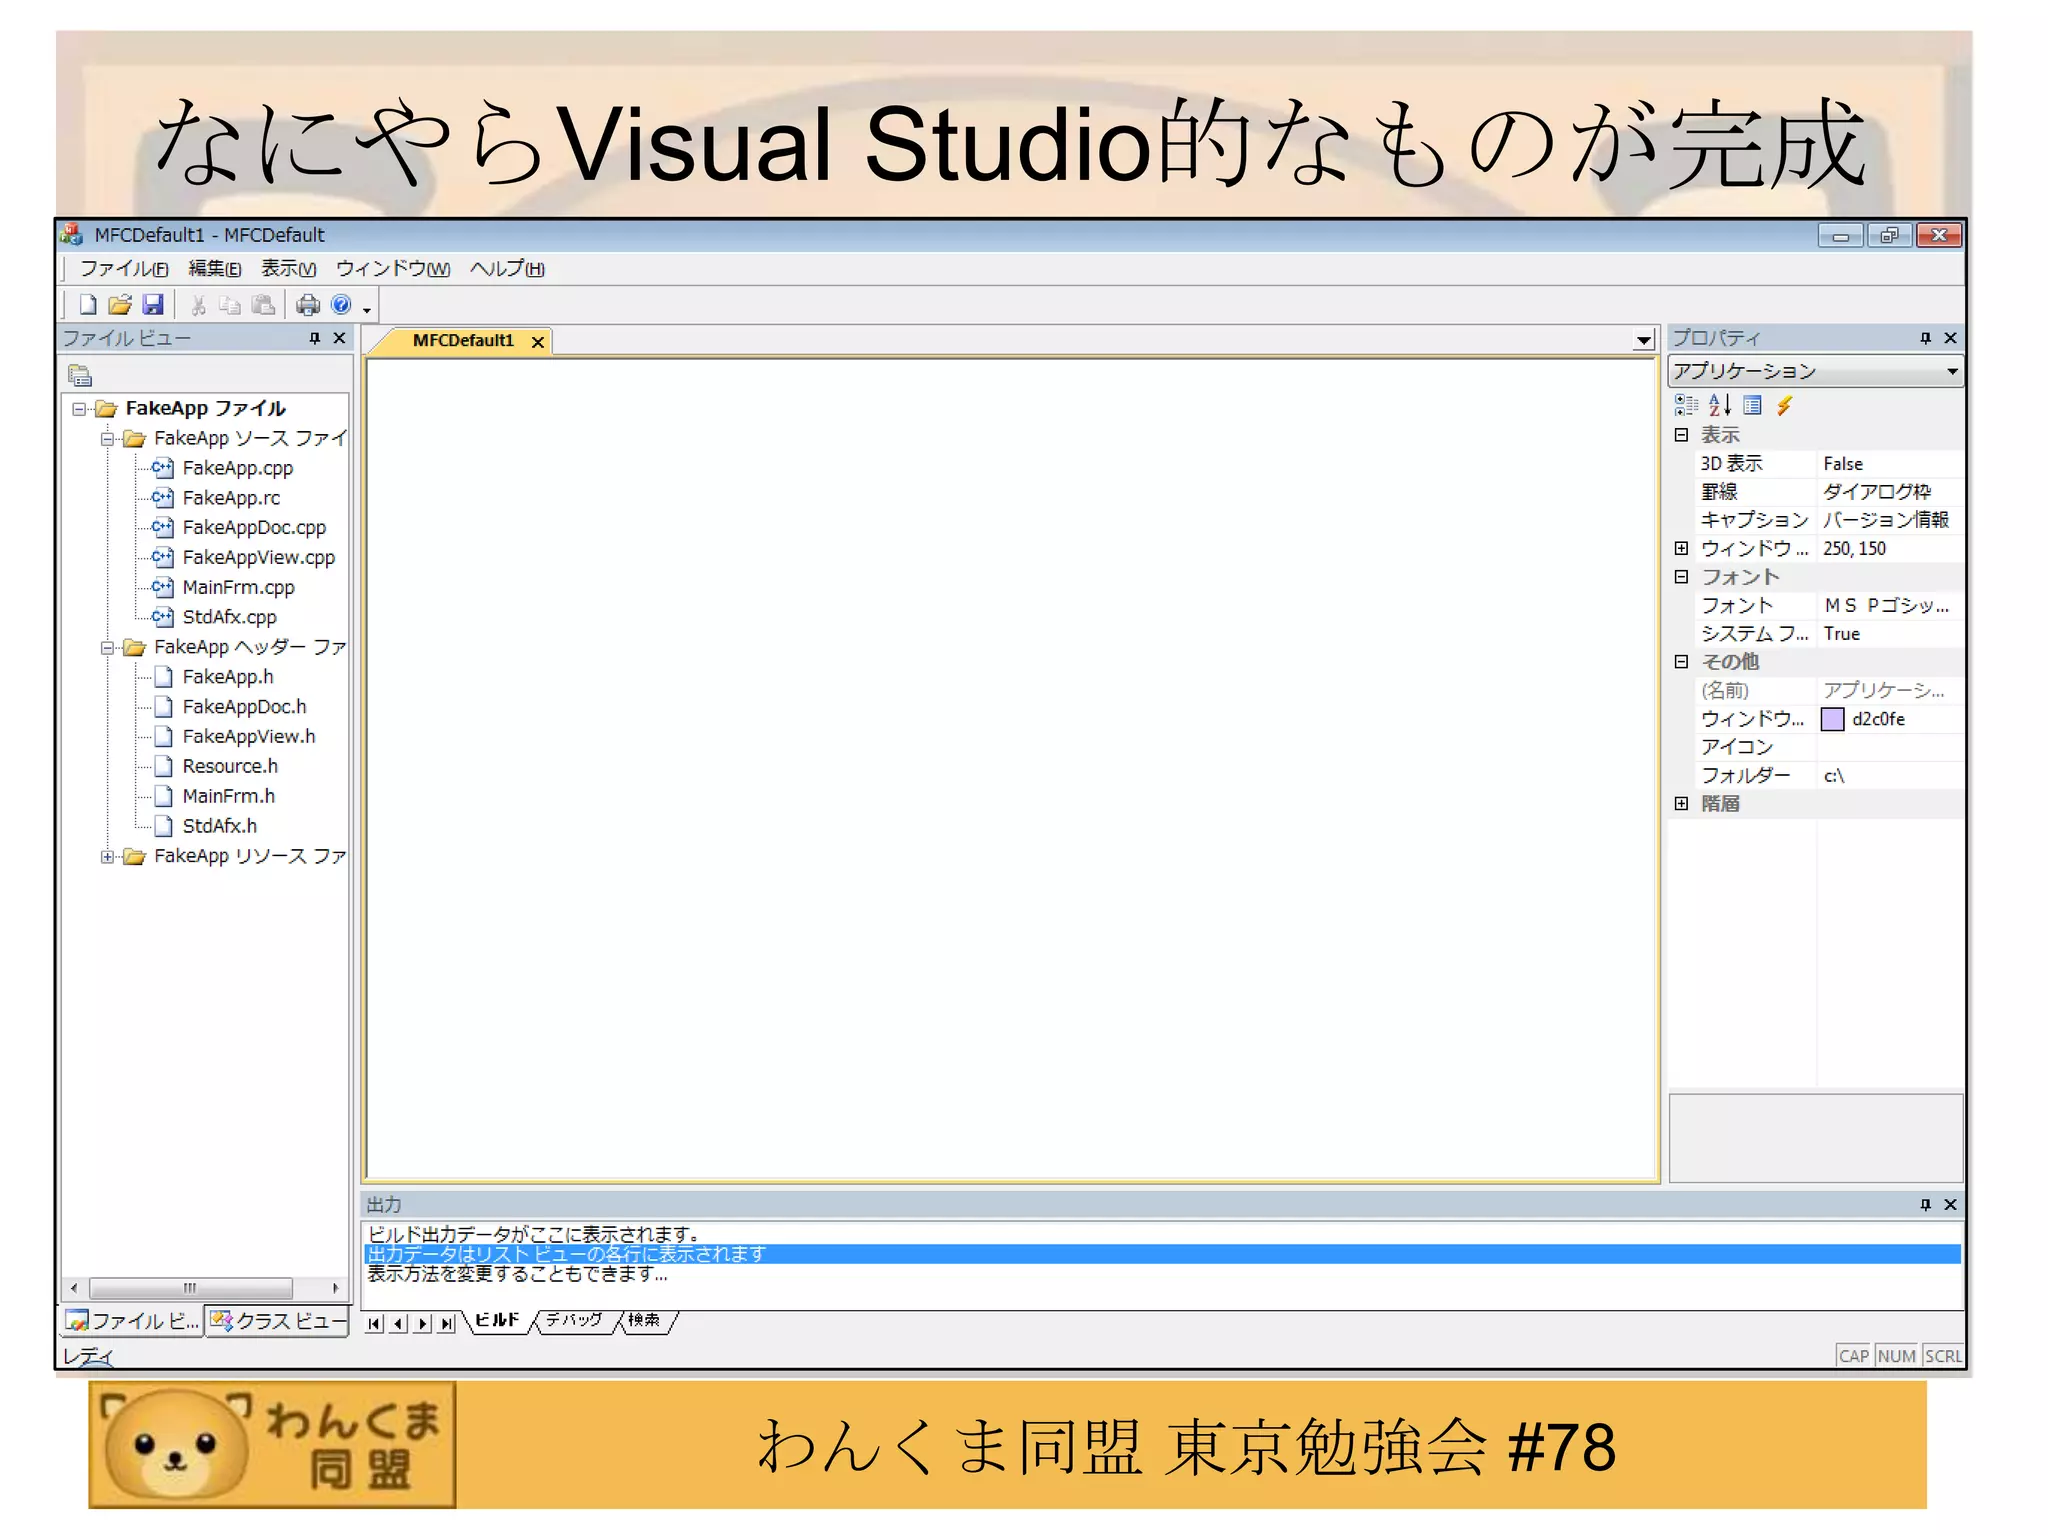Open the 編集(E) menu
Viewport: 2048px width, 1536px height.
(215, 268)
